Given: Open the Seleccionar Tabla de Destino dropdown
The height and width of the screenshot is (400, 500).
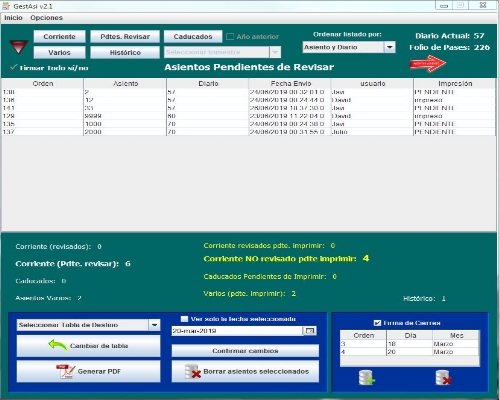Looking at the screenshot, I should 154,325.
